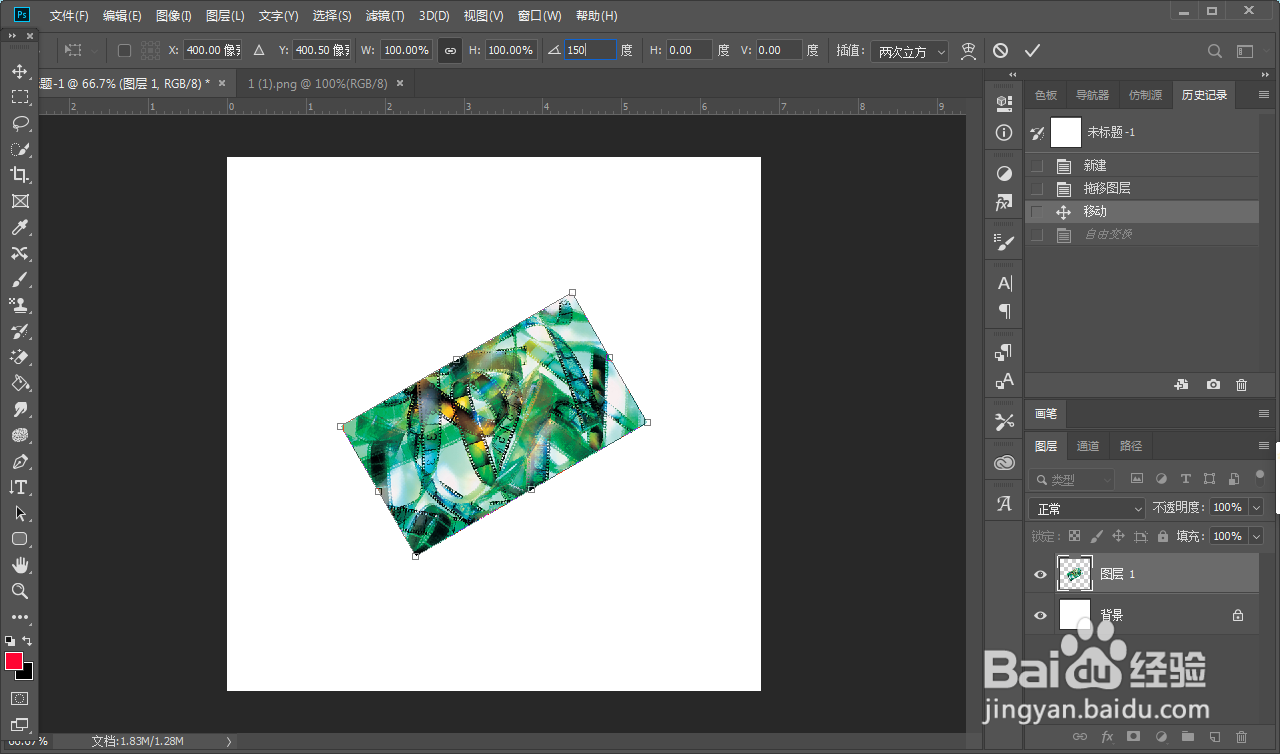
Task: Open the blend mode 正常 dropdown
Action: [x=1087, y=509]
